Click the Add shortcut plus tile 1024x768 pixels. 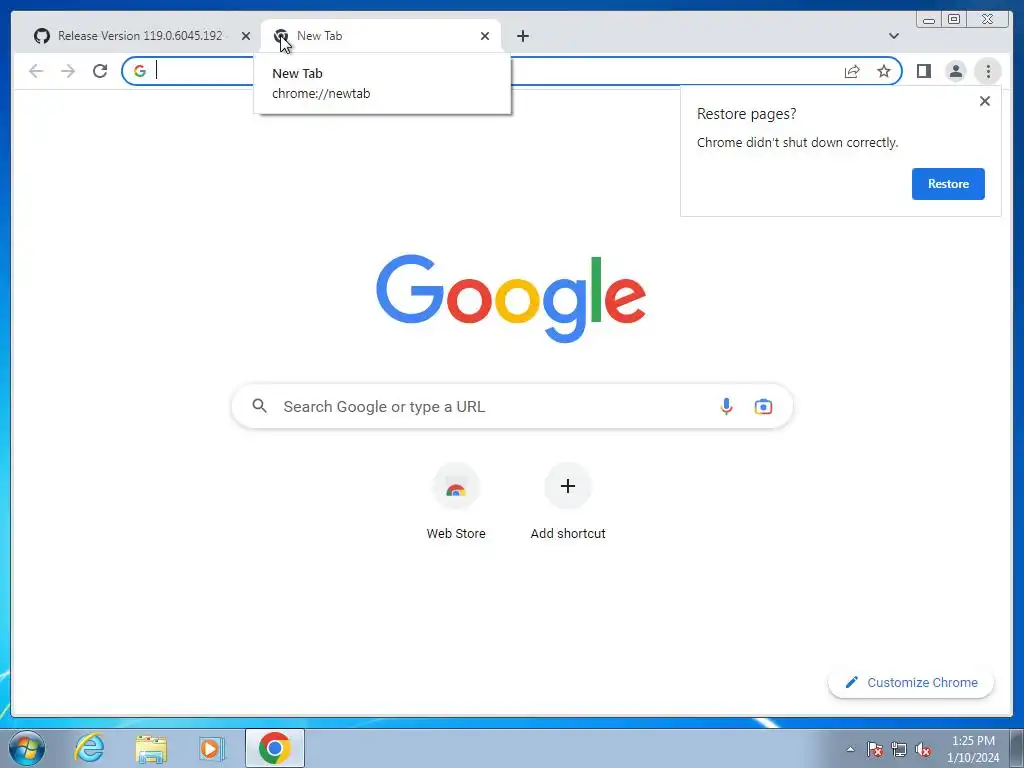(x=568, y=487)
